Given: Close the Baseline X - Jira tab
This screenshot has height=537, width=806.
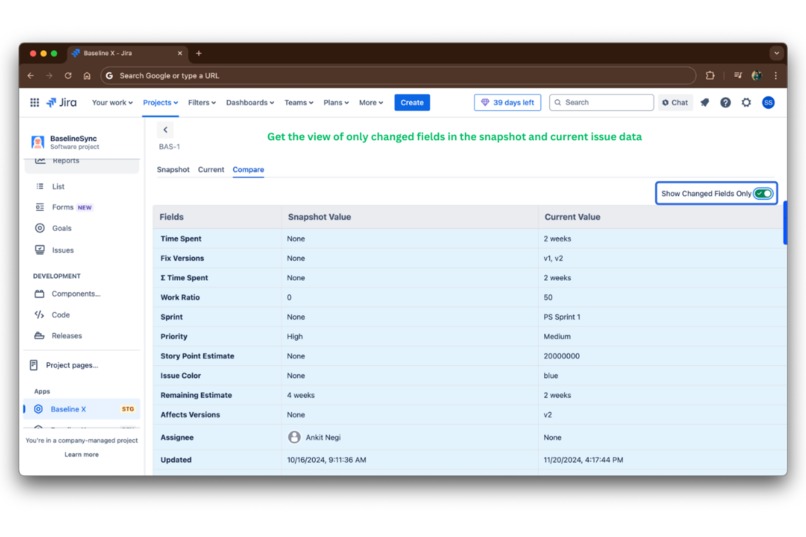Looking at the screenshot, I should (180, 53).
